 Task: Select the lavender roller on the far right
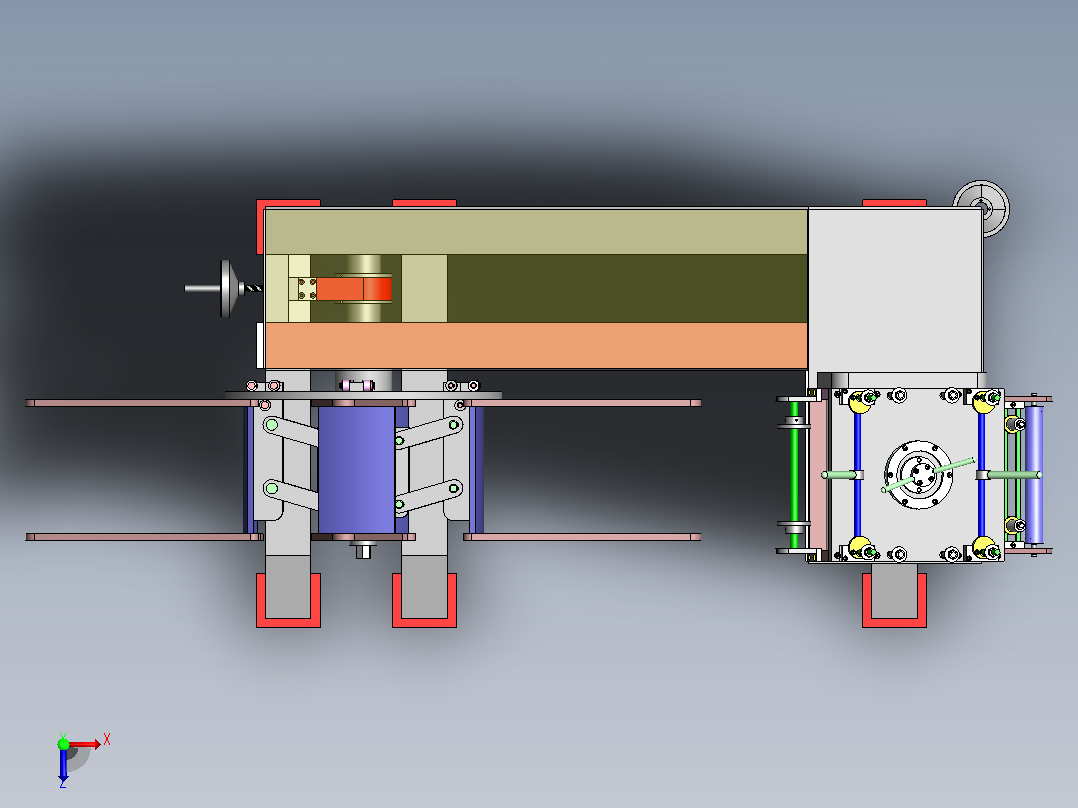point(1033,474)
